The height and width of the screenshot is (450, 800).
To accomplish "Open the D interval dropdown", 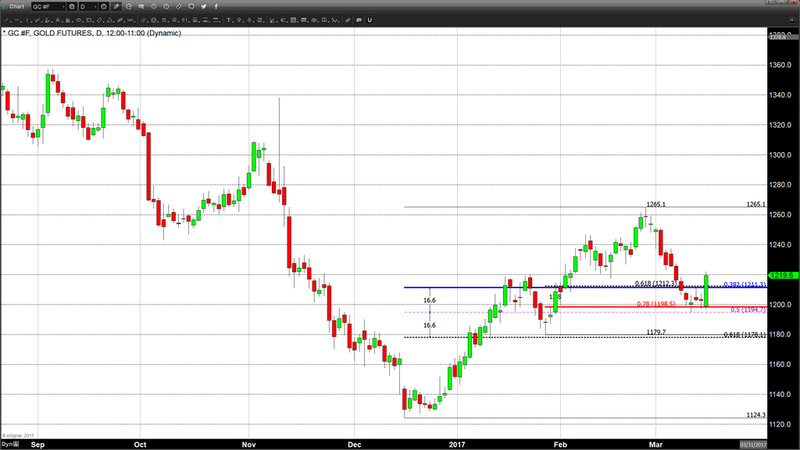I will (95, 7).
